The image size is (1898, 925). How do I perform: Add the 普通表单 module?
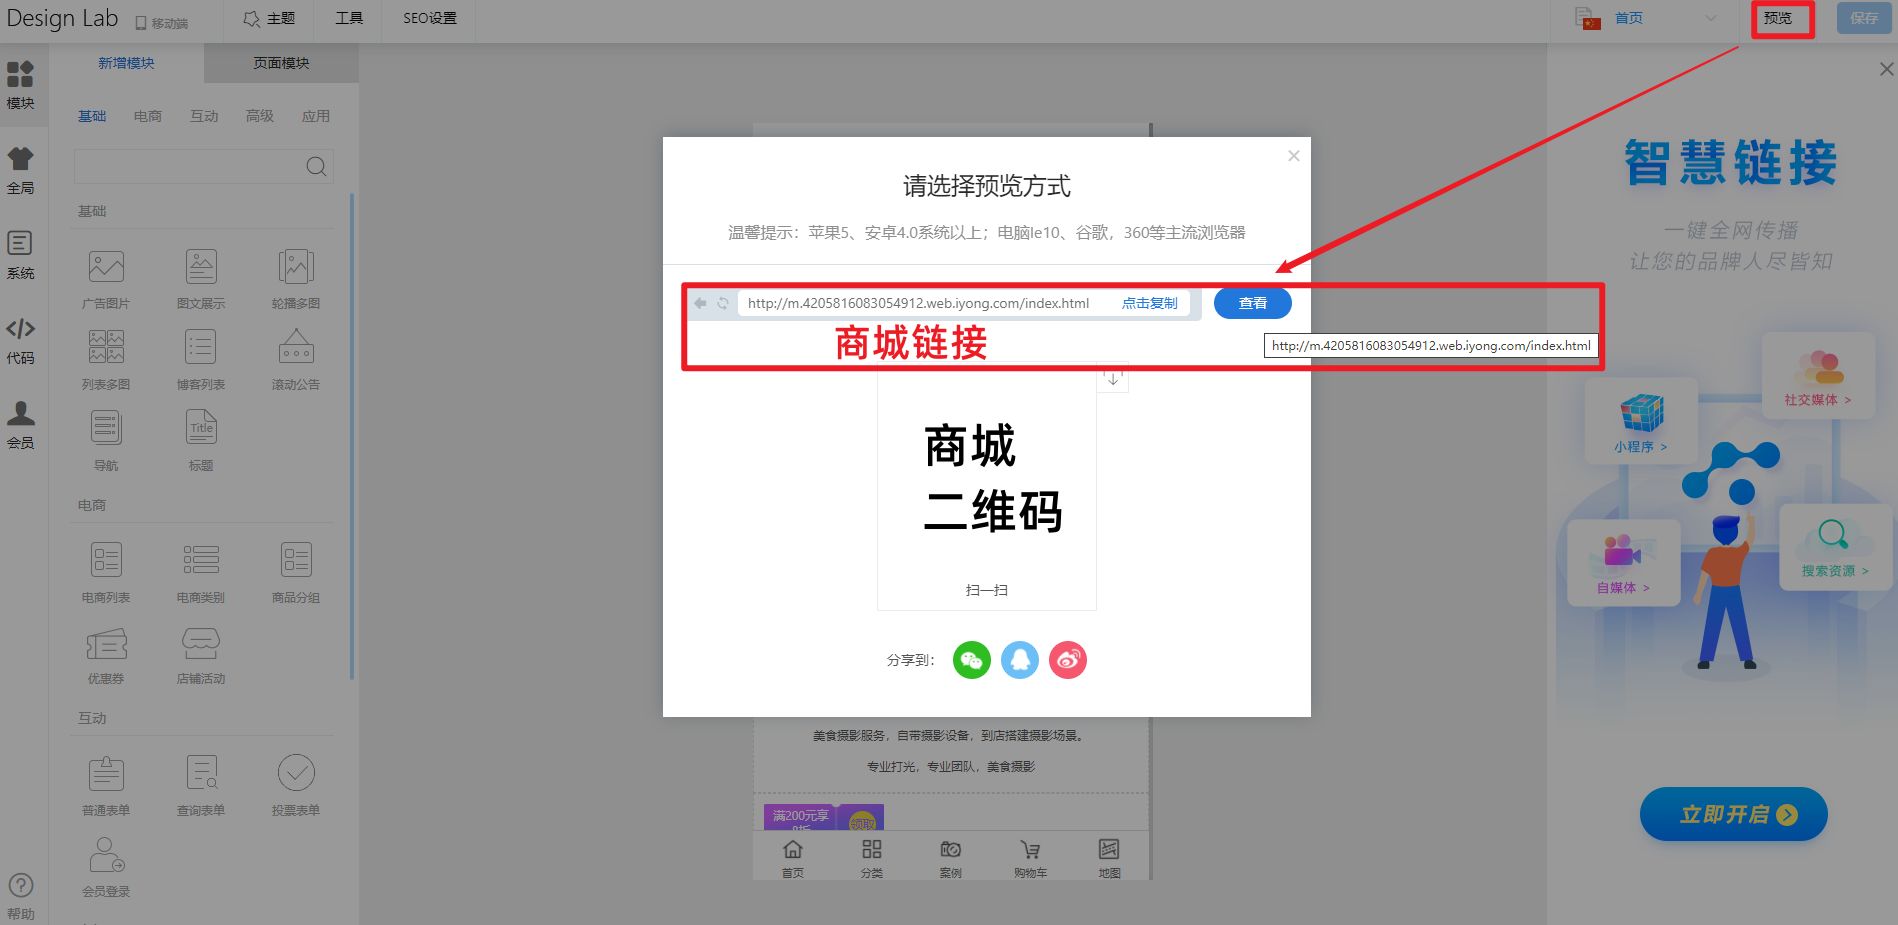point(106,786)
